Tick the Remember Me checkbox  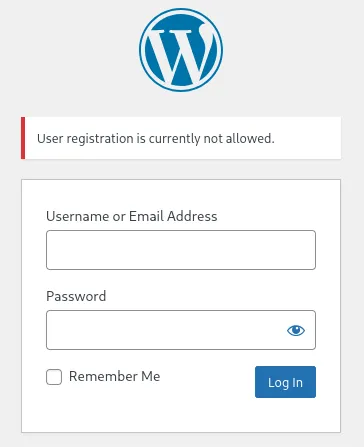[54, 377]
